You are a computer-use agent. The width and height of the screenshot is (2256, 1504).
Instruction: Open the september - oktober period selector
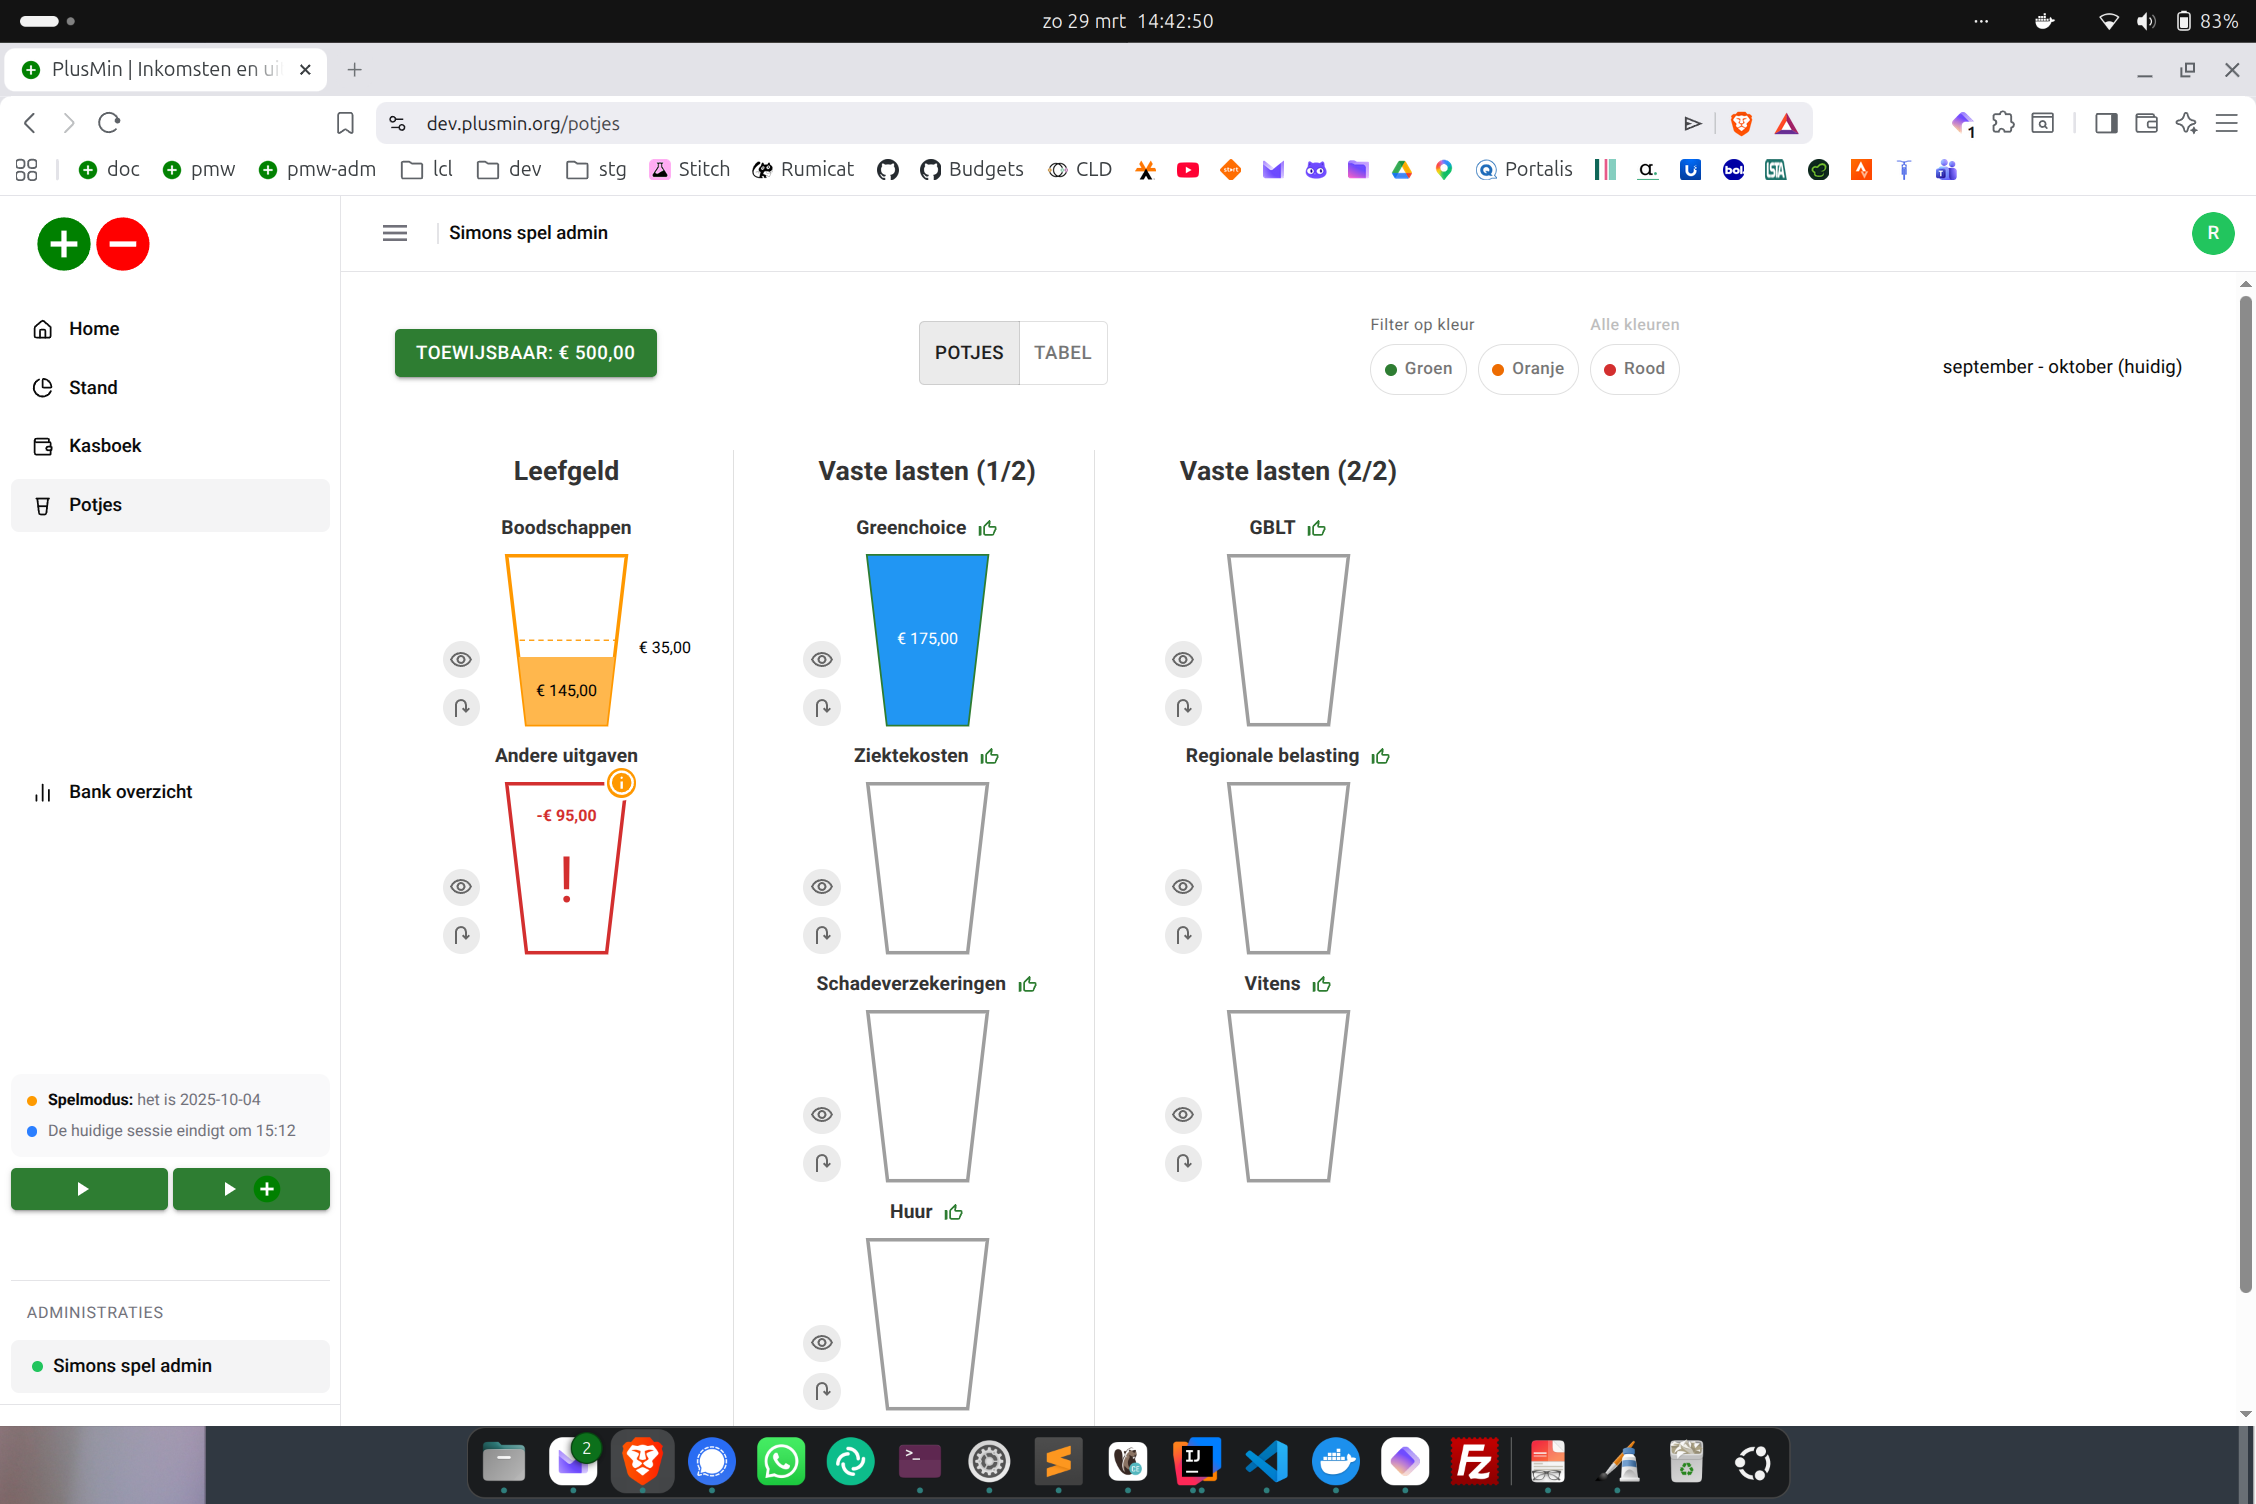[2061, 367]
